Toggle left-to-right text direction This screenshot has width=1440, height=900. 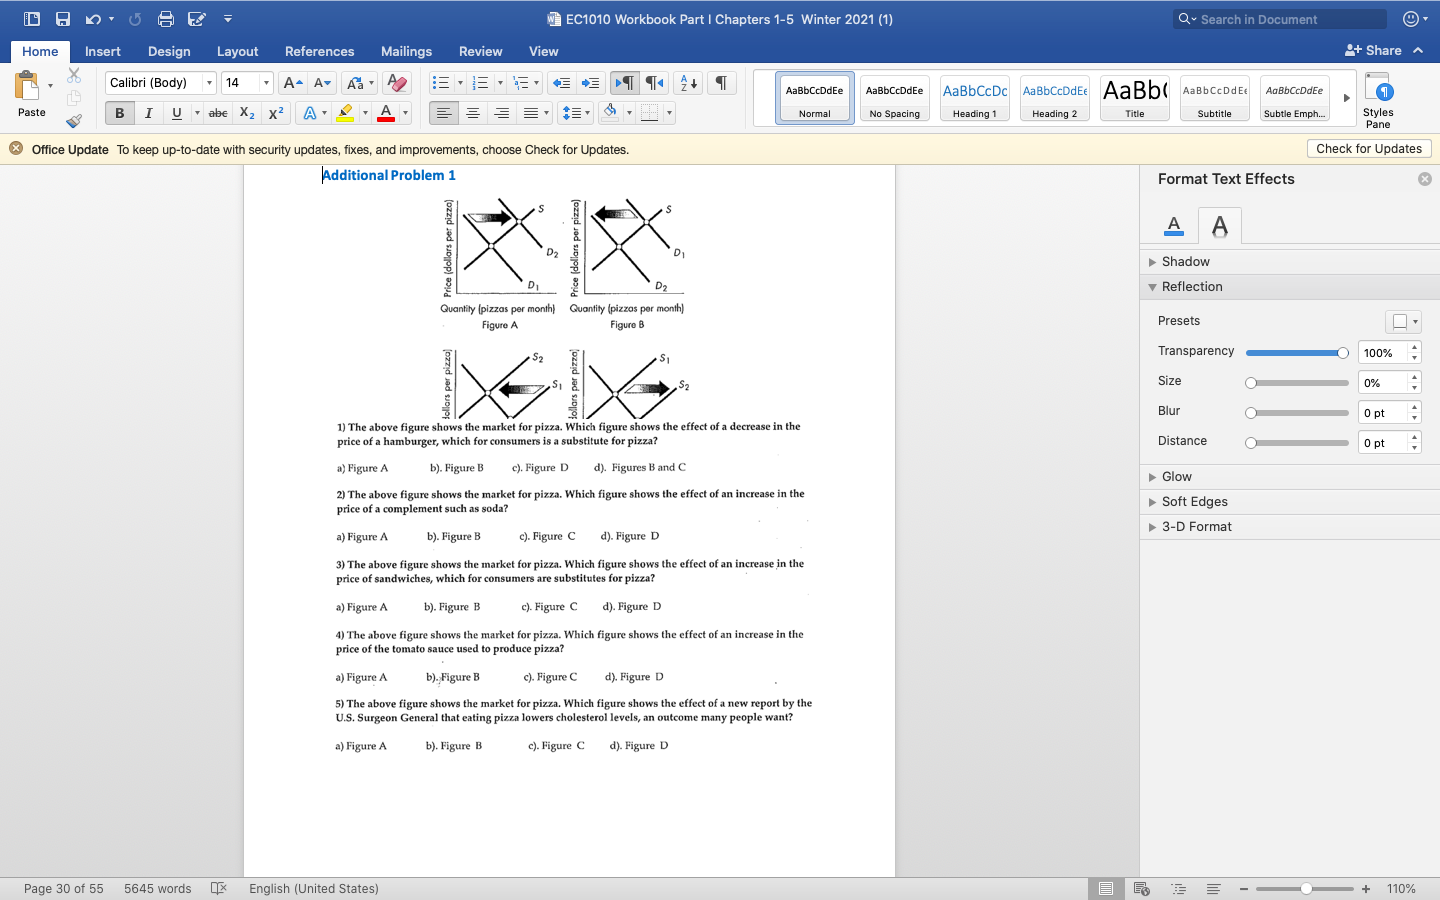coord(625,83)
